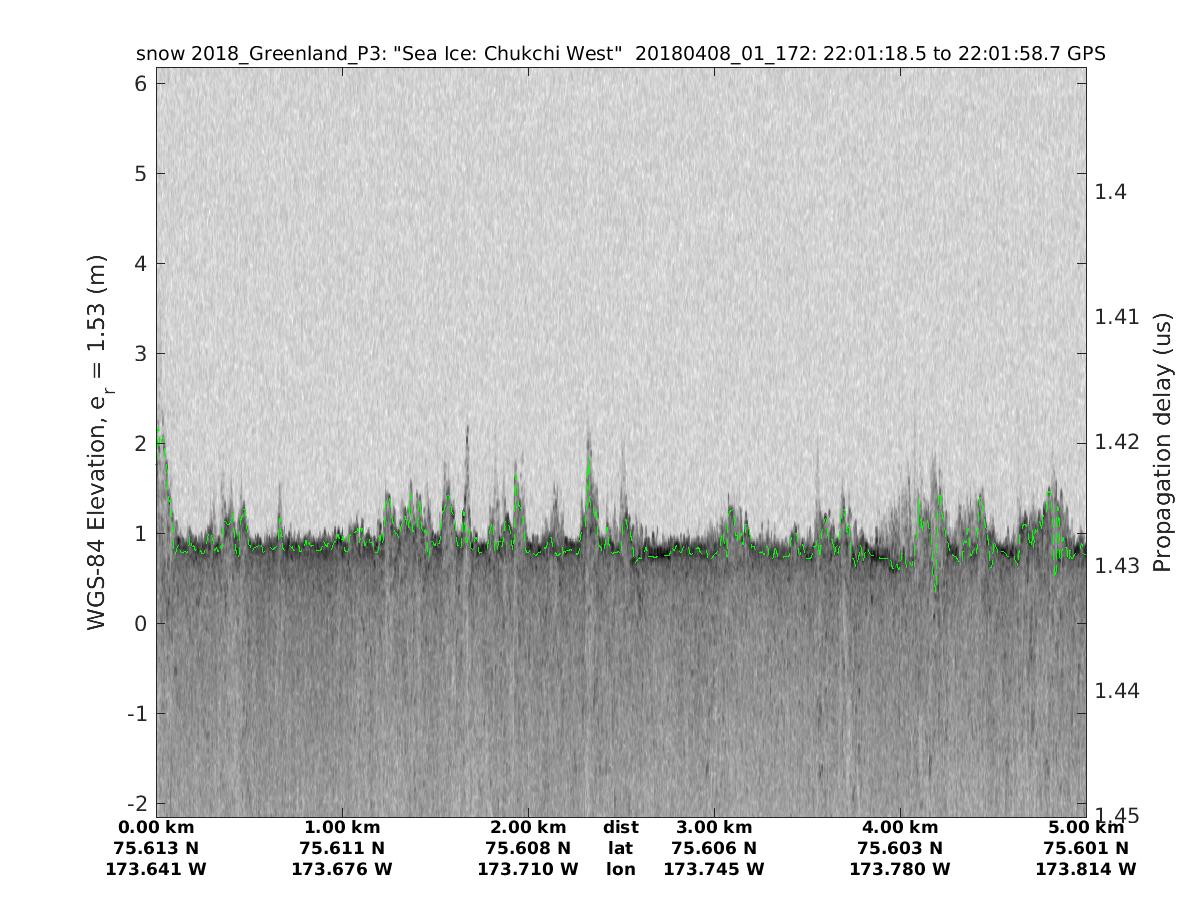Click the 0.00 km distance tick label
The width and height of the screenshot is (1200, 900).
[156, 827]
